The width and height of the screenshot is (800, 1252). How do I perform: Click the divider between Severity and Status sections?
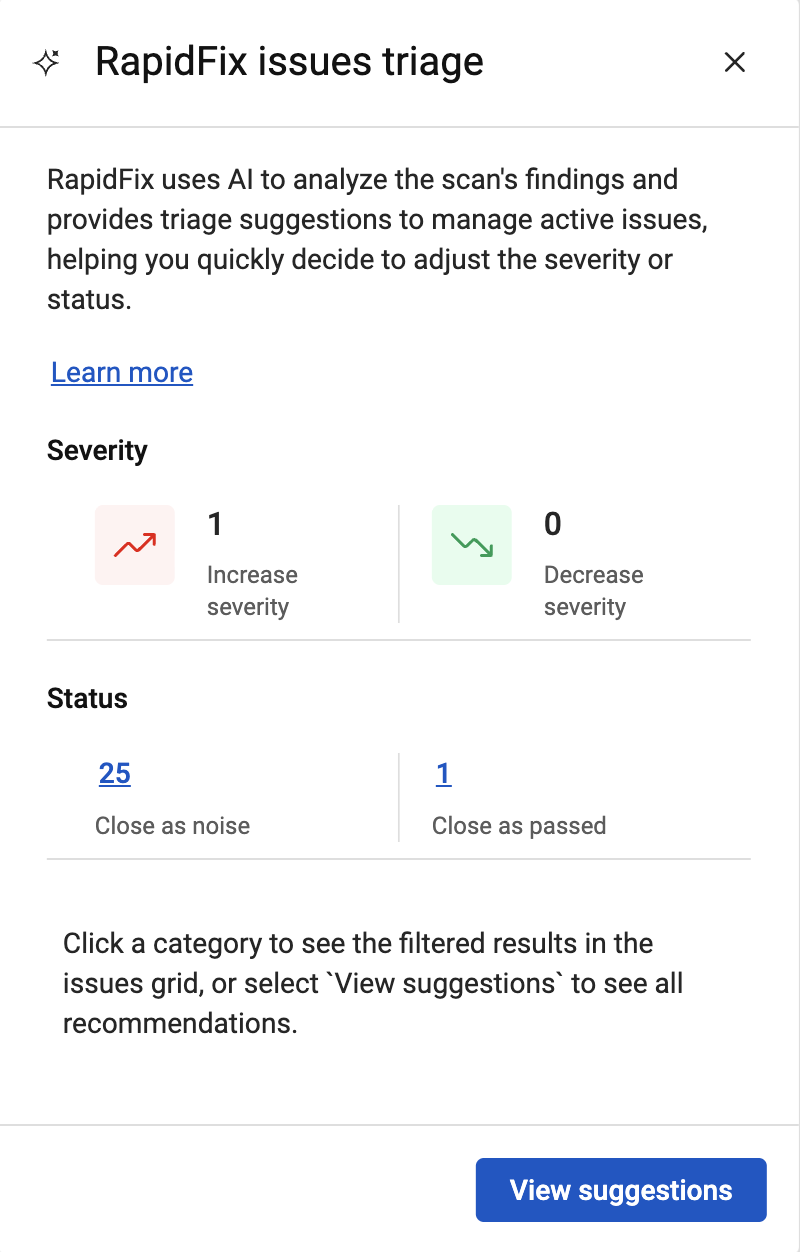pyautogui.click(x=399, y=640)
